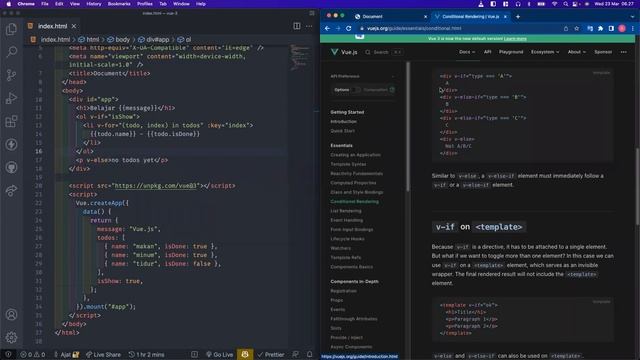Open the Chrome profile avatar
Image resolution: width=640 pixels, height=360 pixels.
point(622,29)
